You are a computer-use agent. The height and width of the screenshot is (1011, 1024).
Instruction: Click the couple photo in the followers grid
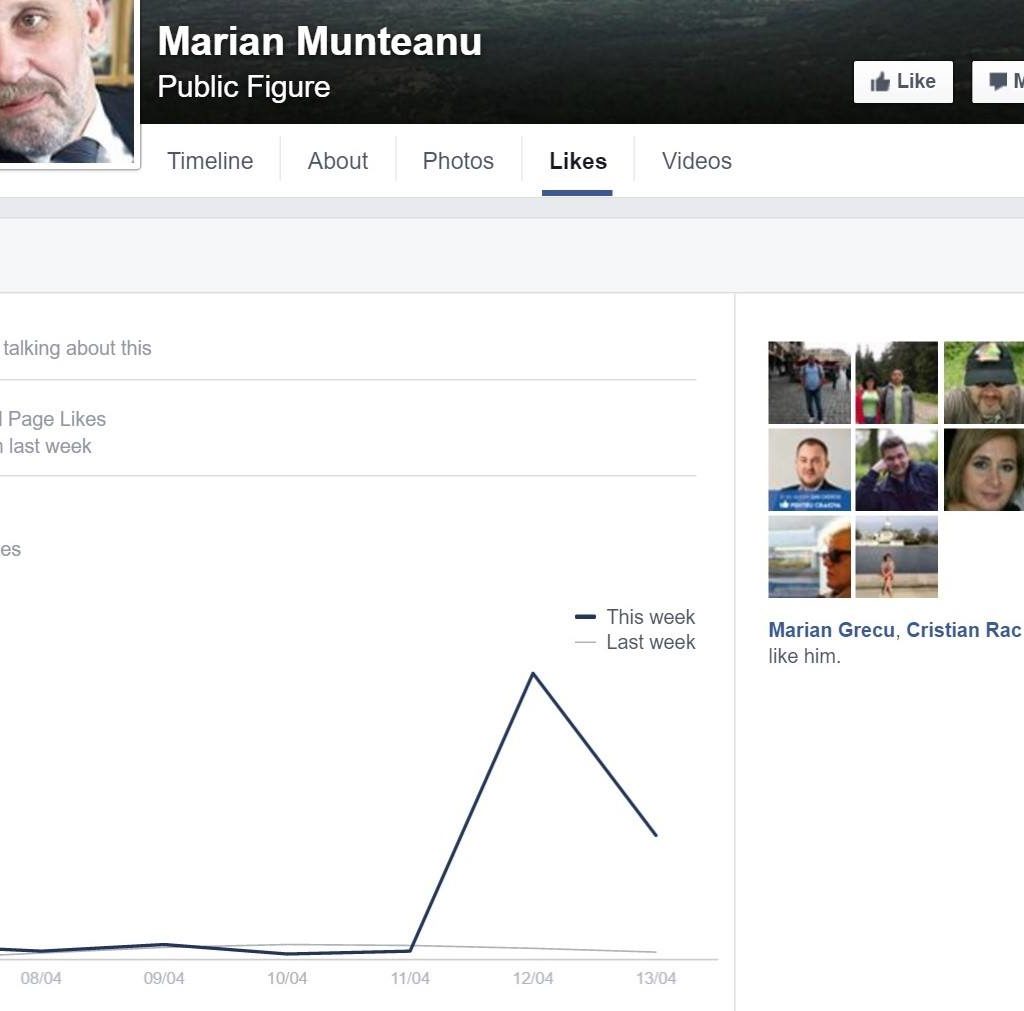click(x=896, y=381)
